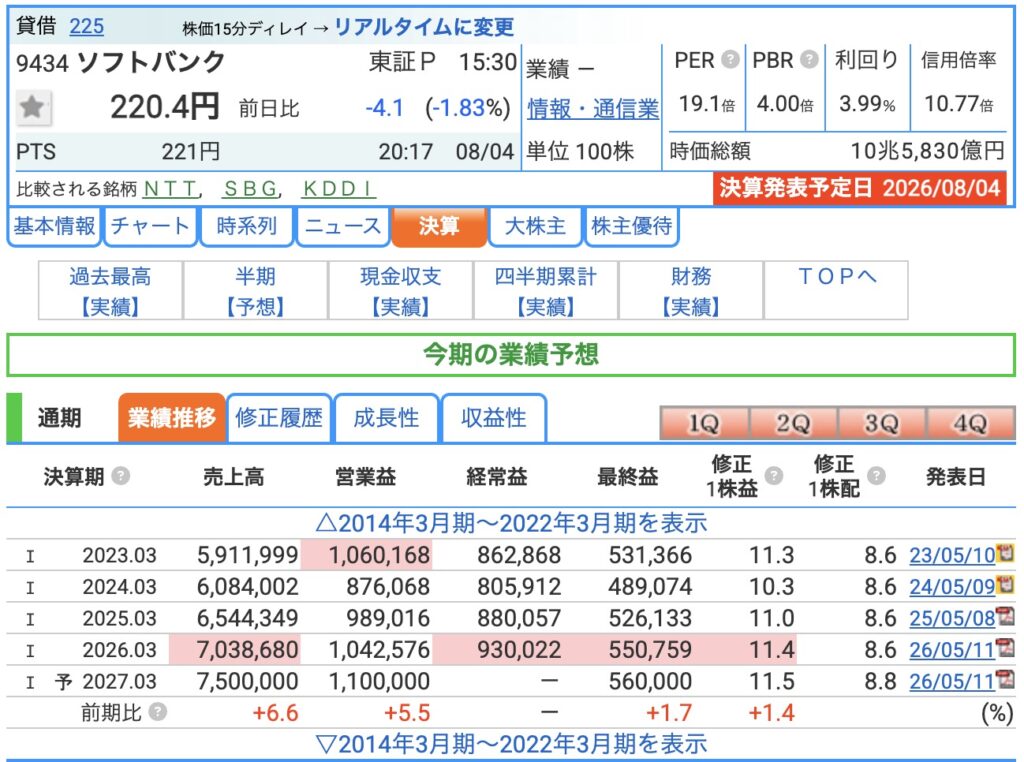Click help icon beside 決算期 header
Image resolution: width=1024 pixels, height=762 pixels.
(120, 476)
